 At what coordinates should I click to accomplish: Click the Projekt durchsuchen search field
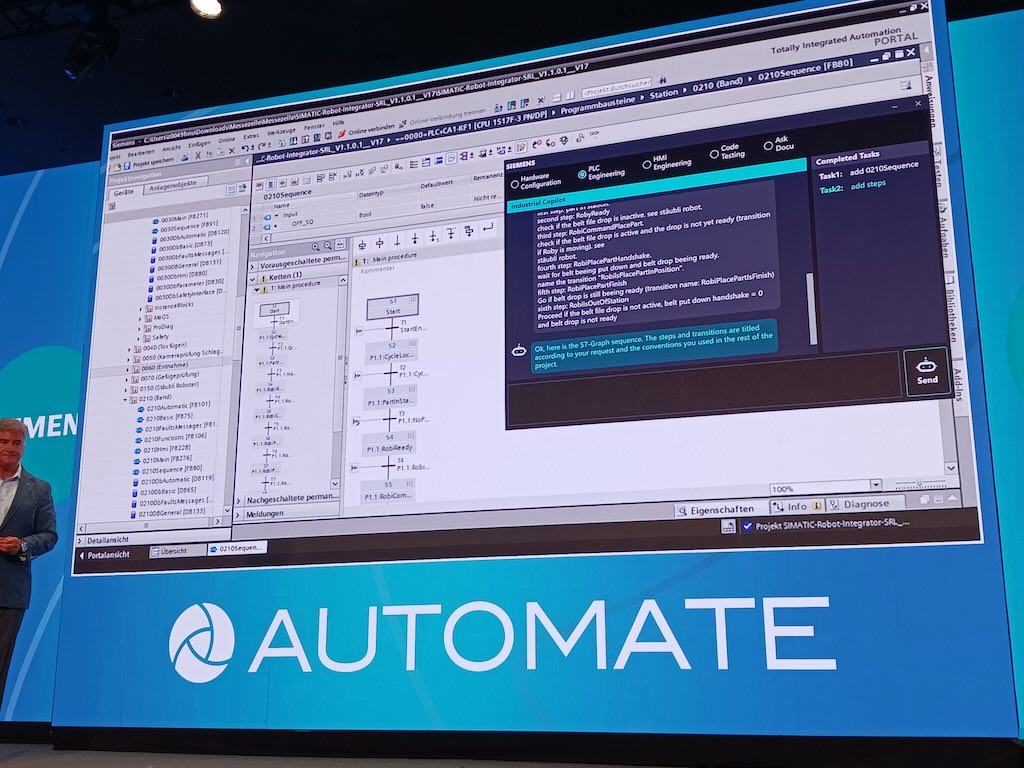click(x=616, y=86)
